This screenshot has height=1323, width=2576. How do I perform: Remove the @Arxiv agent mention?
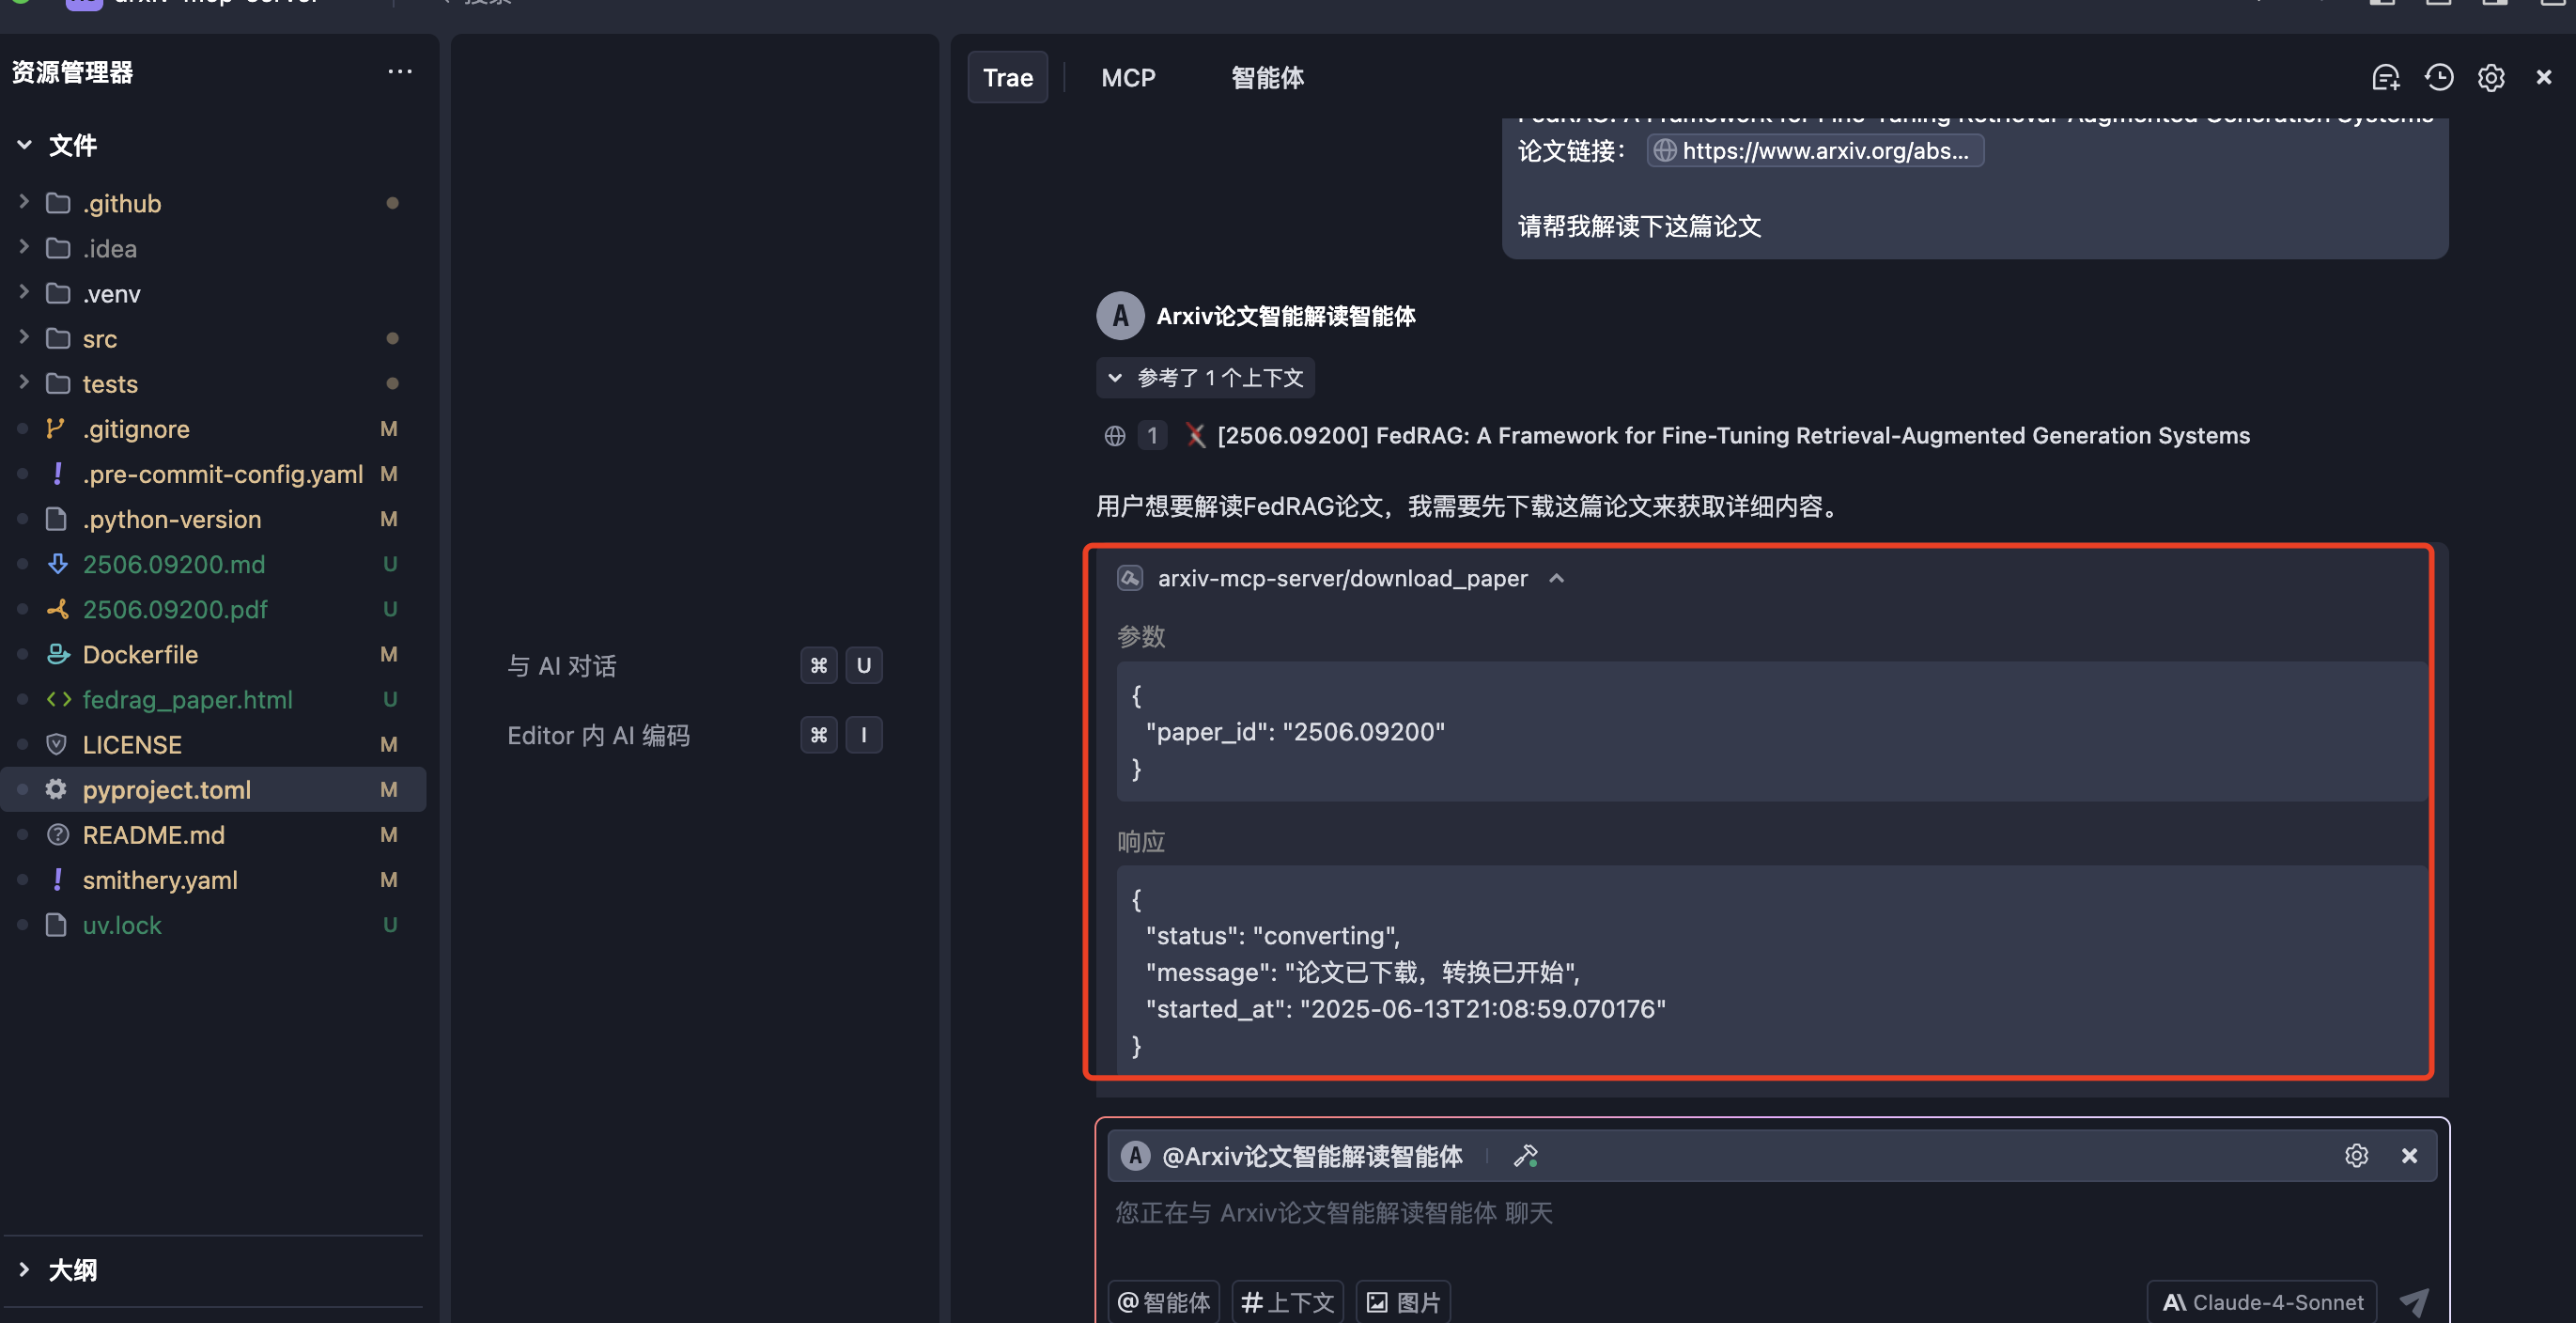point(2409,1156)
